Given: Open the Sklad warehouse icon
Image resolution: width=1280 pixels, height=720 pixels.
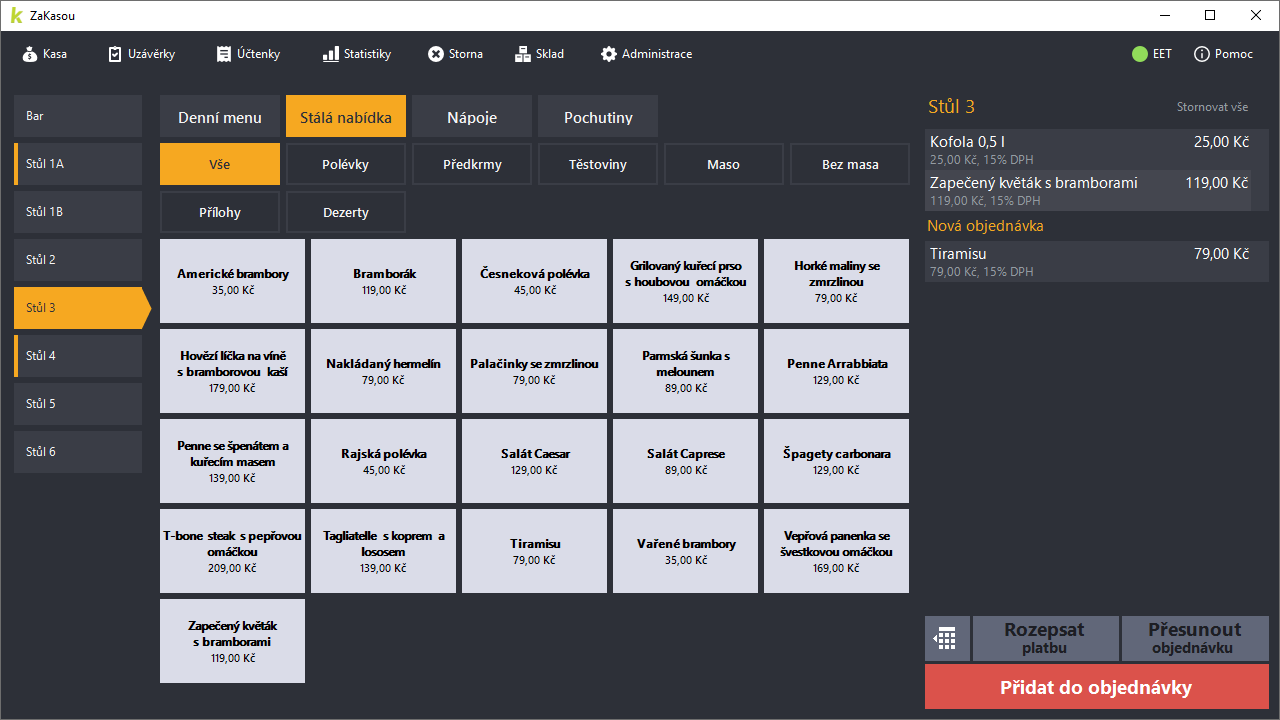Looking at the screenshot, I should (x=522, y=54).
